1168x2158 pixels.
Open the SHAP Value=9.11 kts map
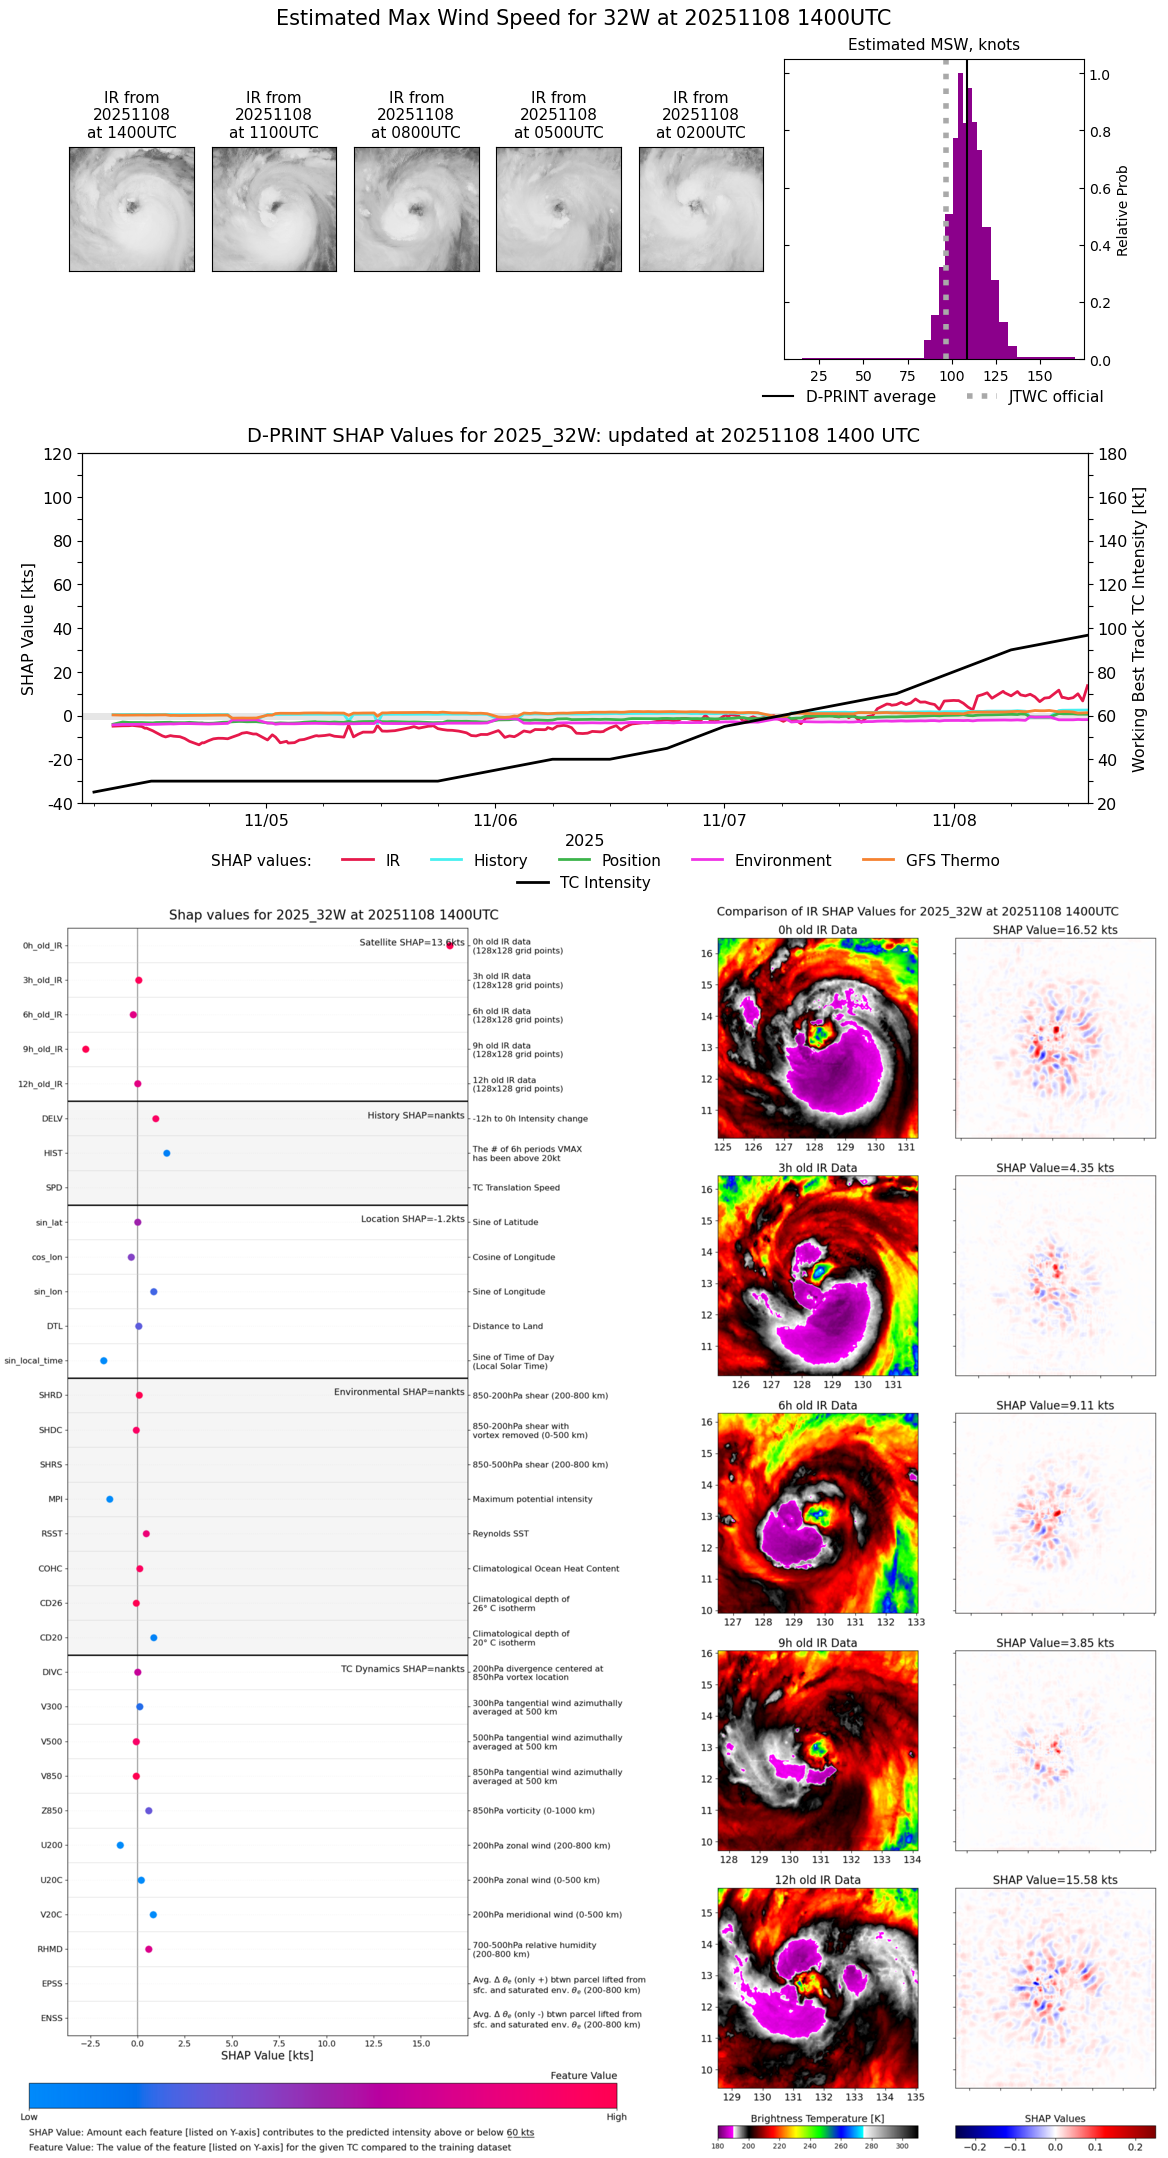[1055, 1512]
